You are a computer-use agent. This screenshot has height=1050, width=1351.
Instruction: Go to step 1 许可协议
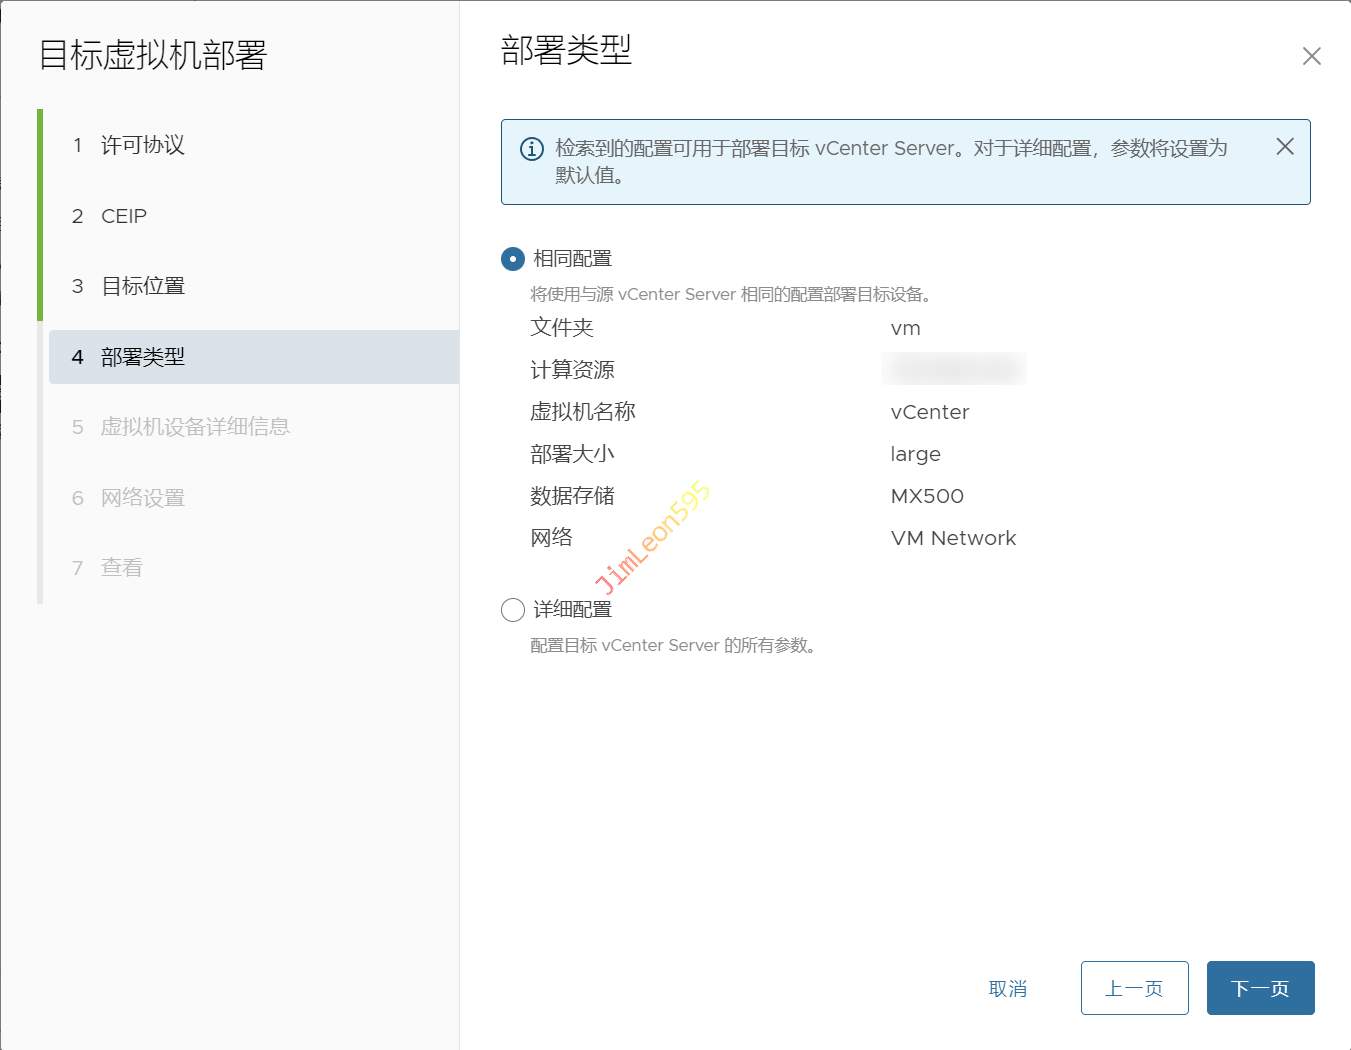142,146
